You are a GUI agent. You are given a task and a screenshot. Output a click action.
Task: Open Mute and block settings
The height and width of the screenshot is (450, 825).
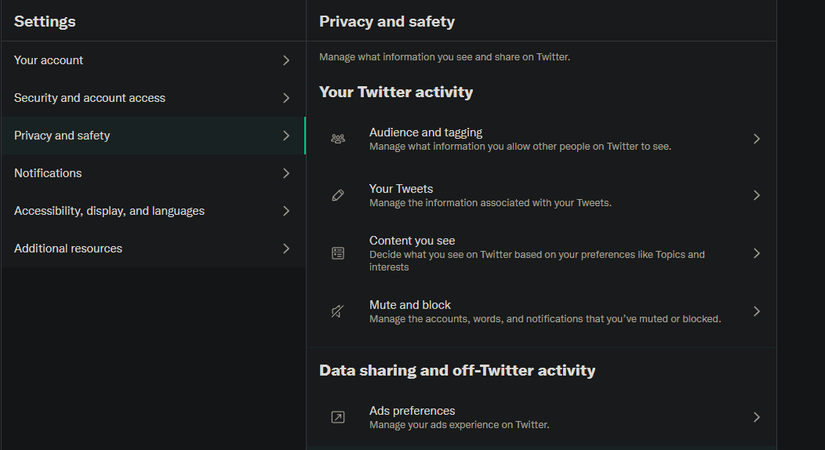tap(541, 312)
